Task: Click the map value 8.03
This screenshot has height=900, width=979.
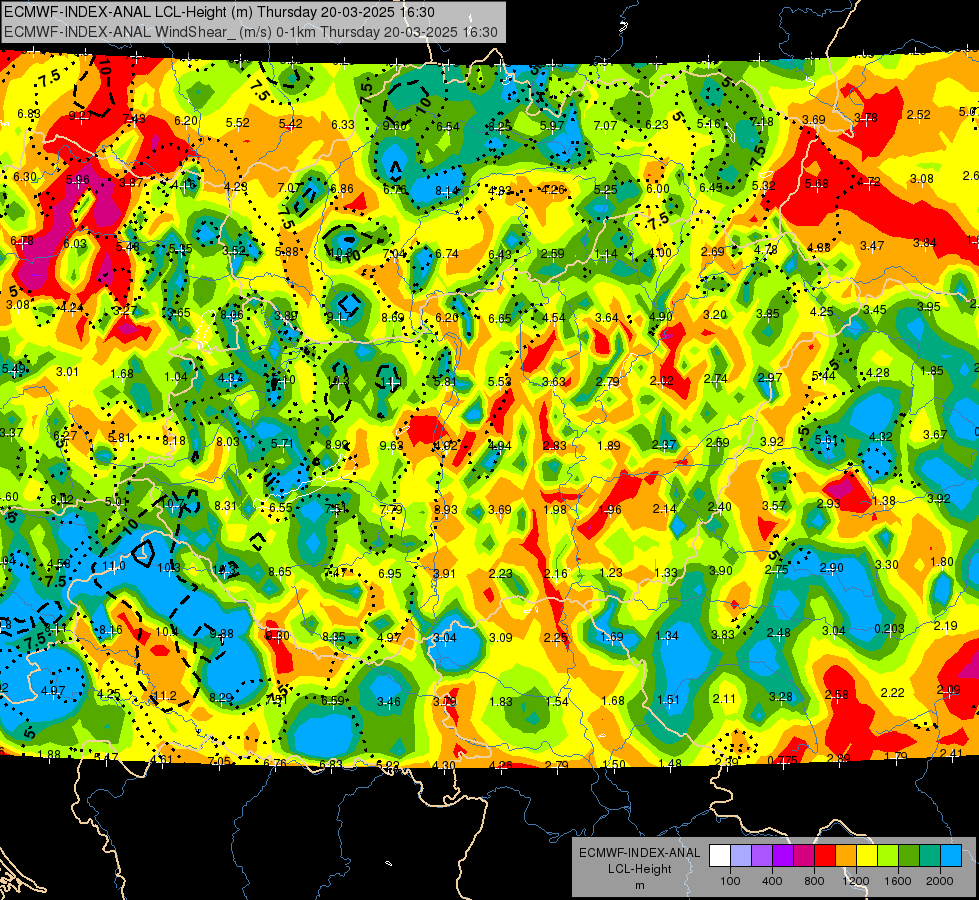Action: tap(228, 441)
